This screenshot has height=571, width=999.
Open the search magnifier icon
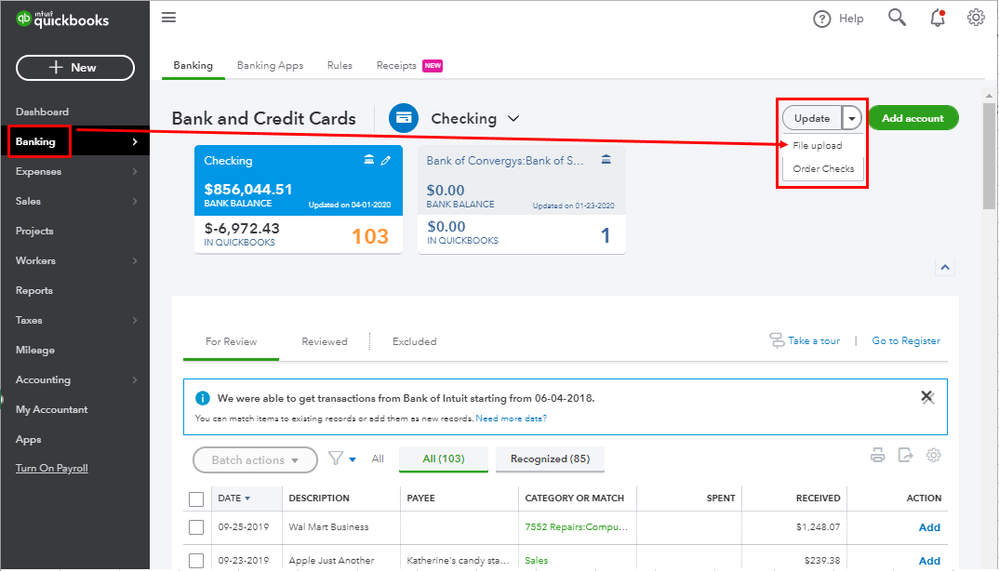[897, 18]
